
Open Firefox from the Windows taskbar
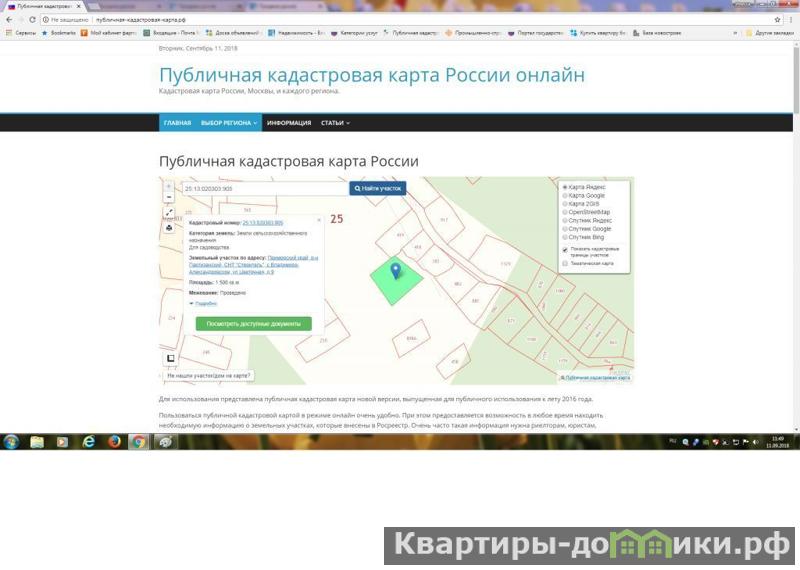coord(113,441)
